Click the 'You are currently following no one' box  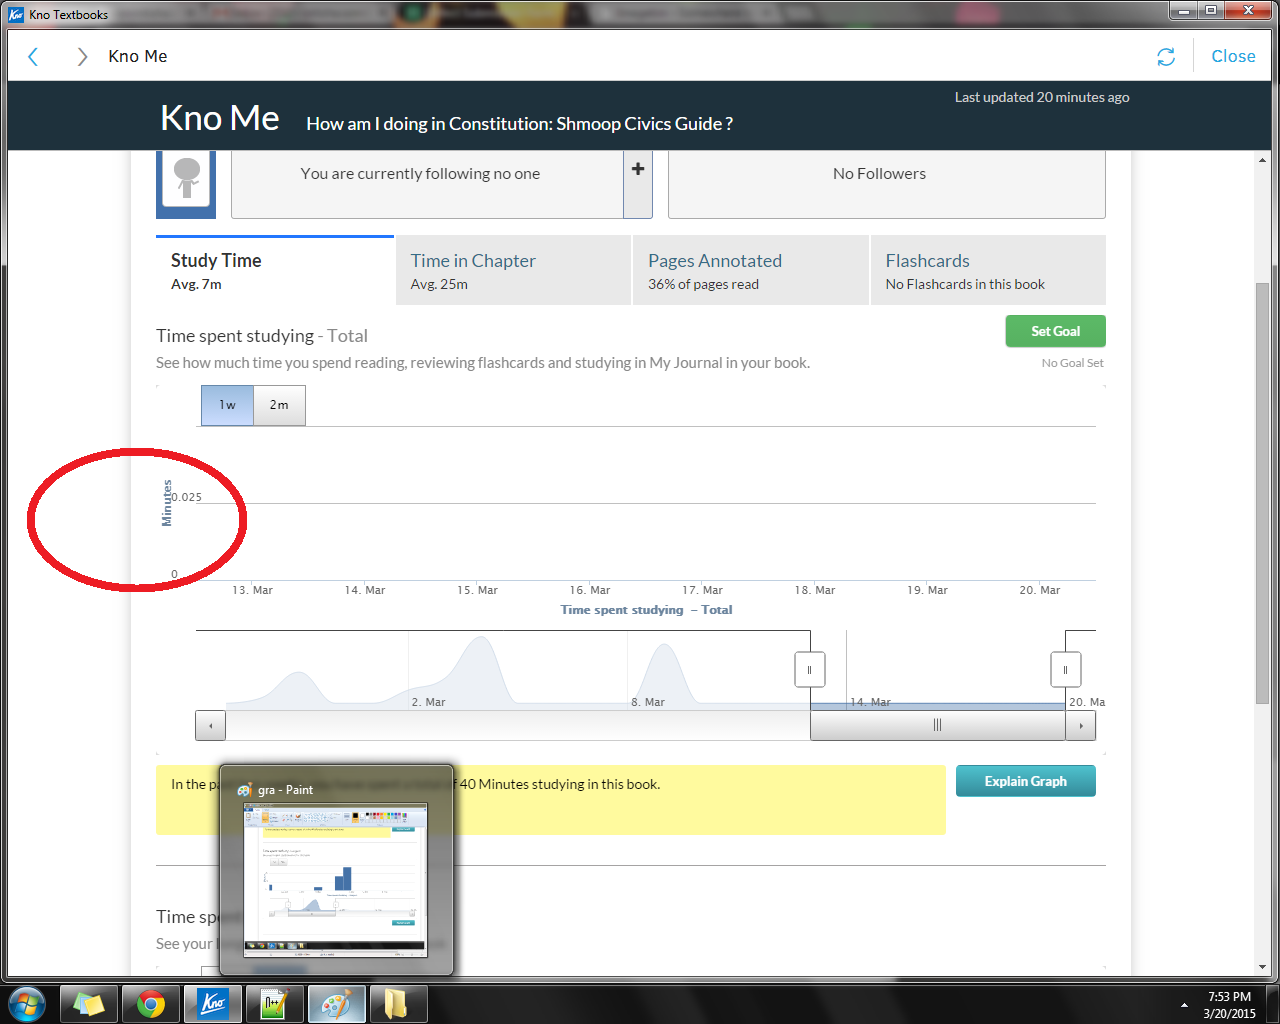(x=427, y=185)
